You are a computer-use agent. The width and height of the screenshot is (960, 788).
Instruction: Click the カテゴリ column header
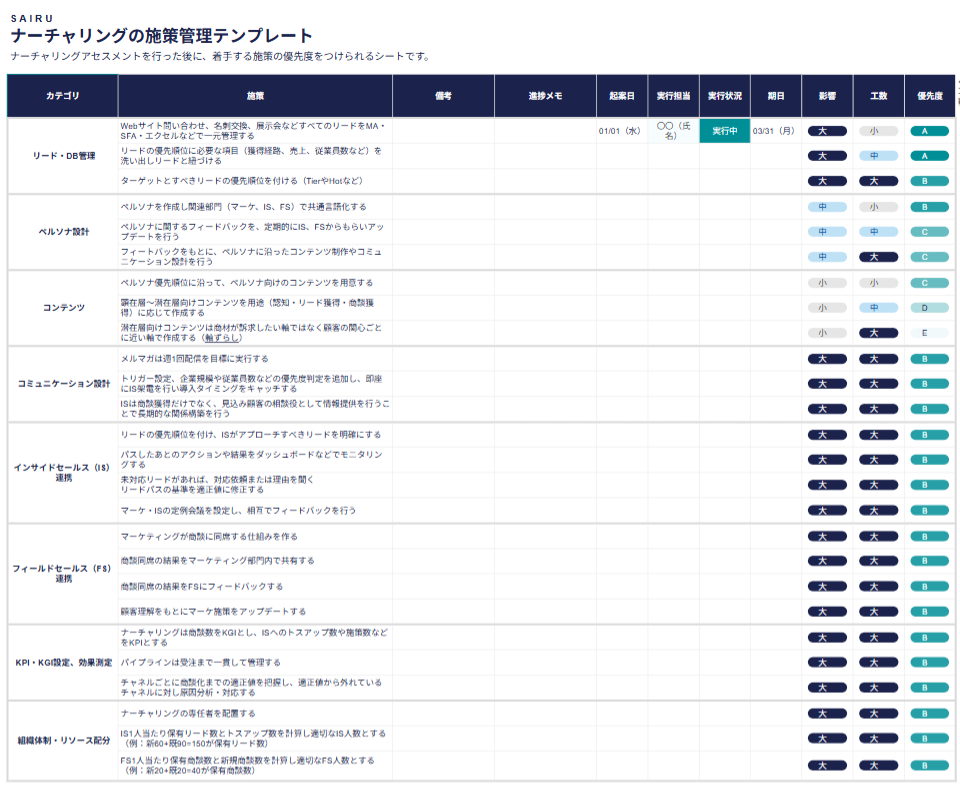pyautogui.click(x=62, y=96)
